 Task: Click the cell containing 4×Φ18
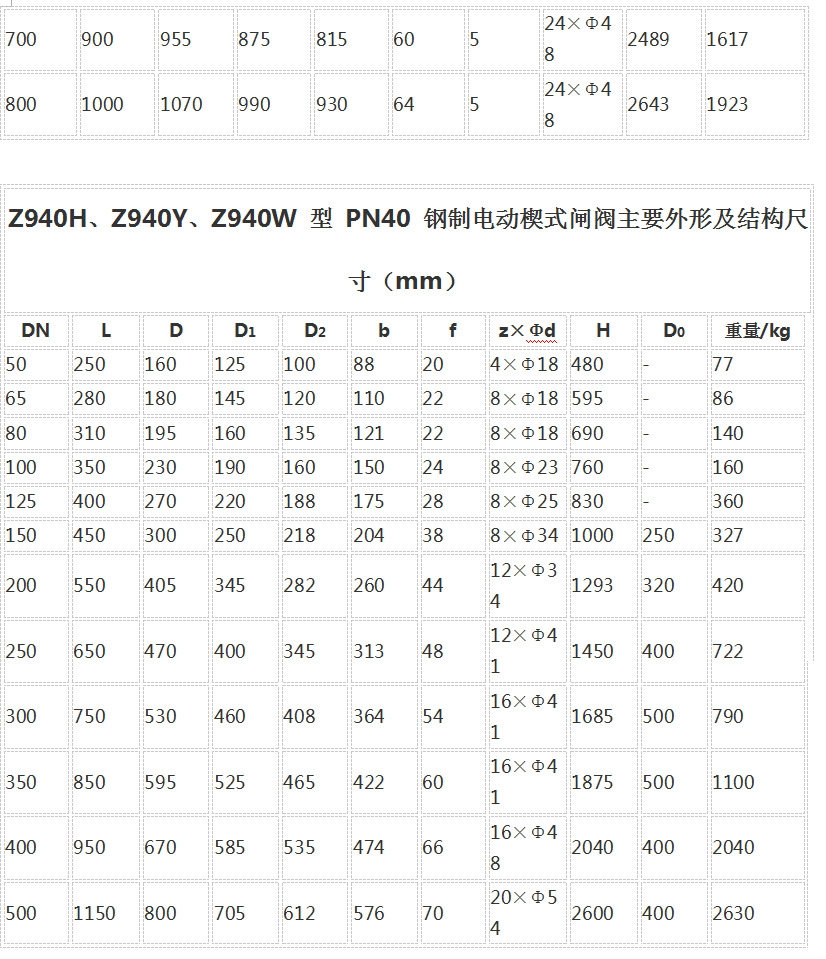pos(525,364)
